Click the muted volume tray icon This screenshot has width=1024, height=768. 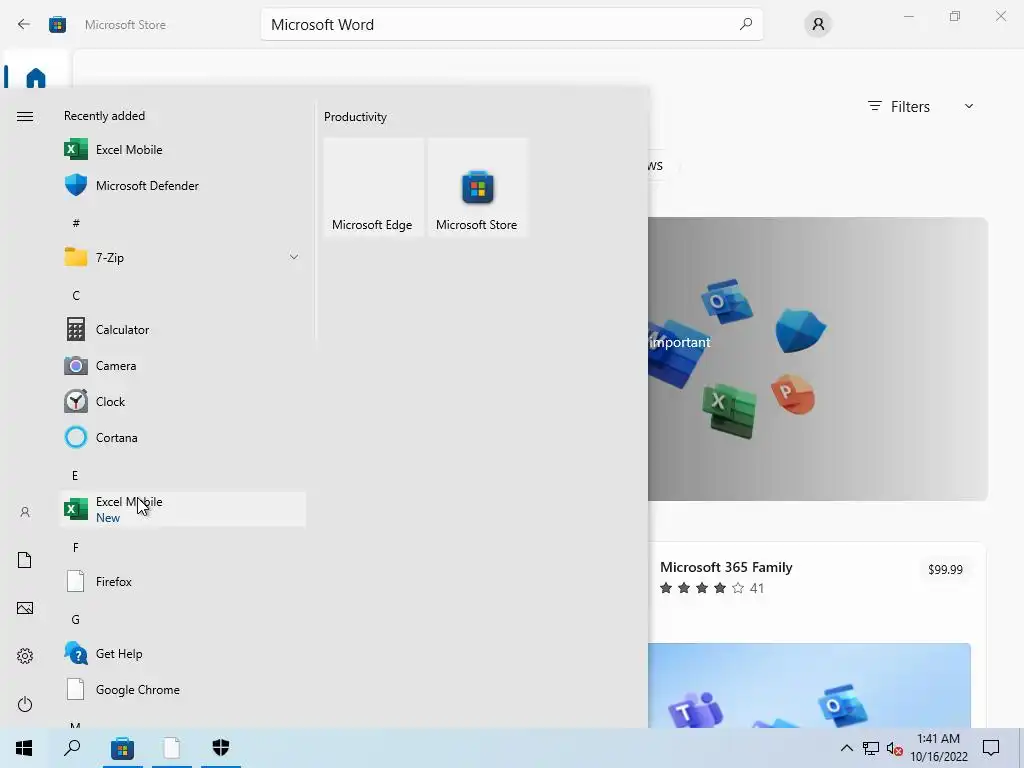point(895,749)
